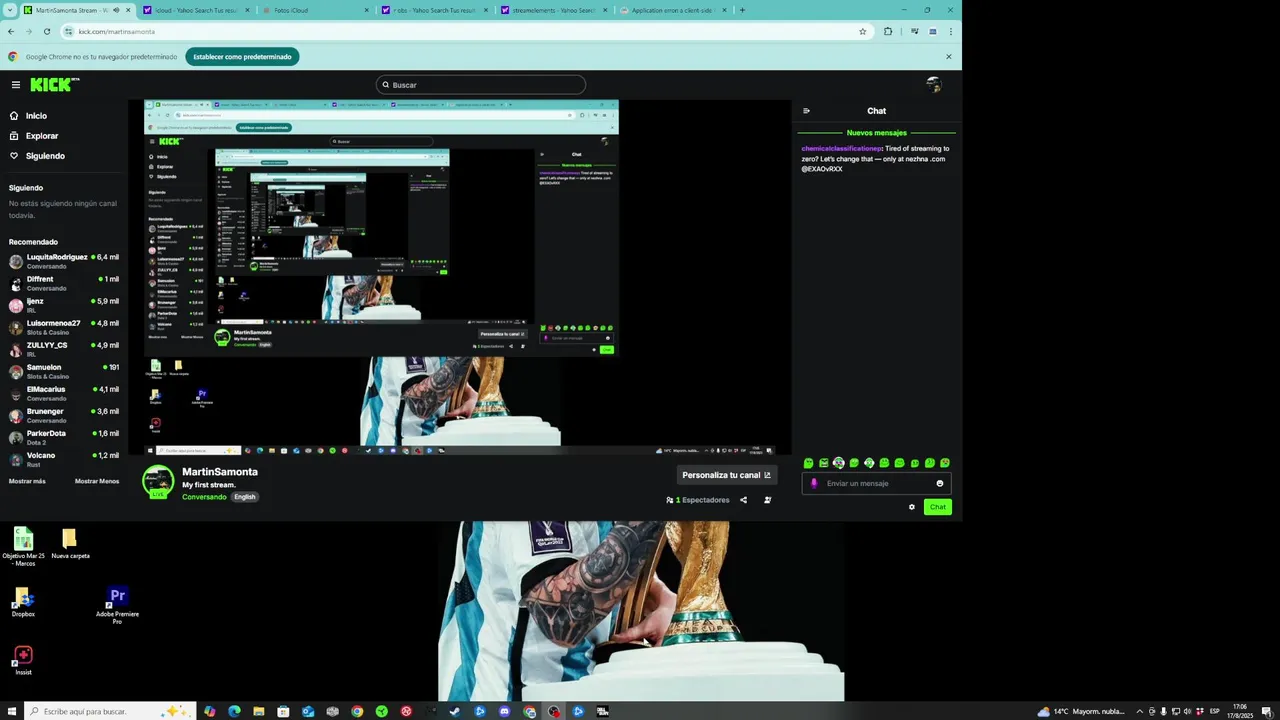Open the emote picker smiley in message box
1280x720 pixels.
(x=939, y=484)
